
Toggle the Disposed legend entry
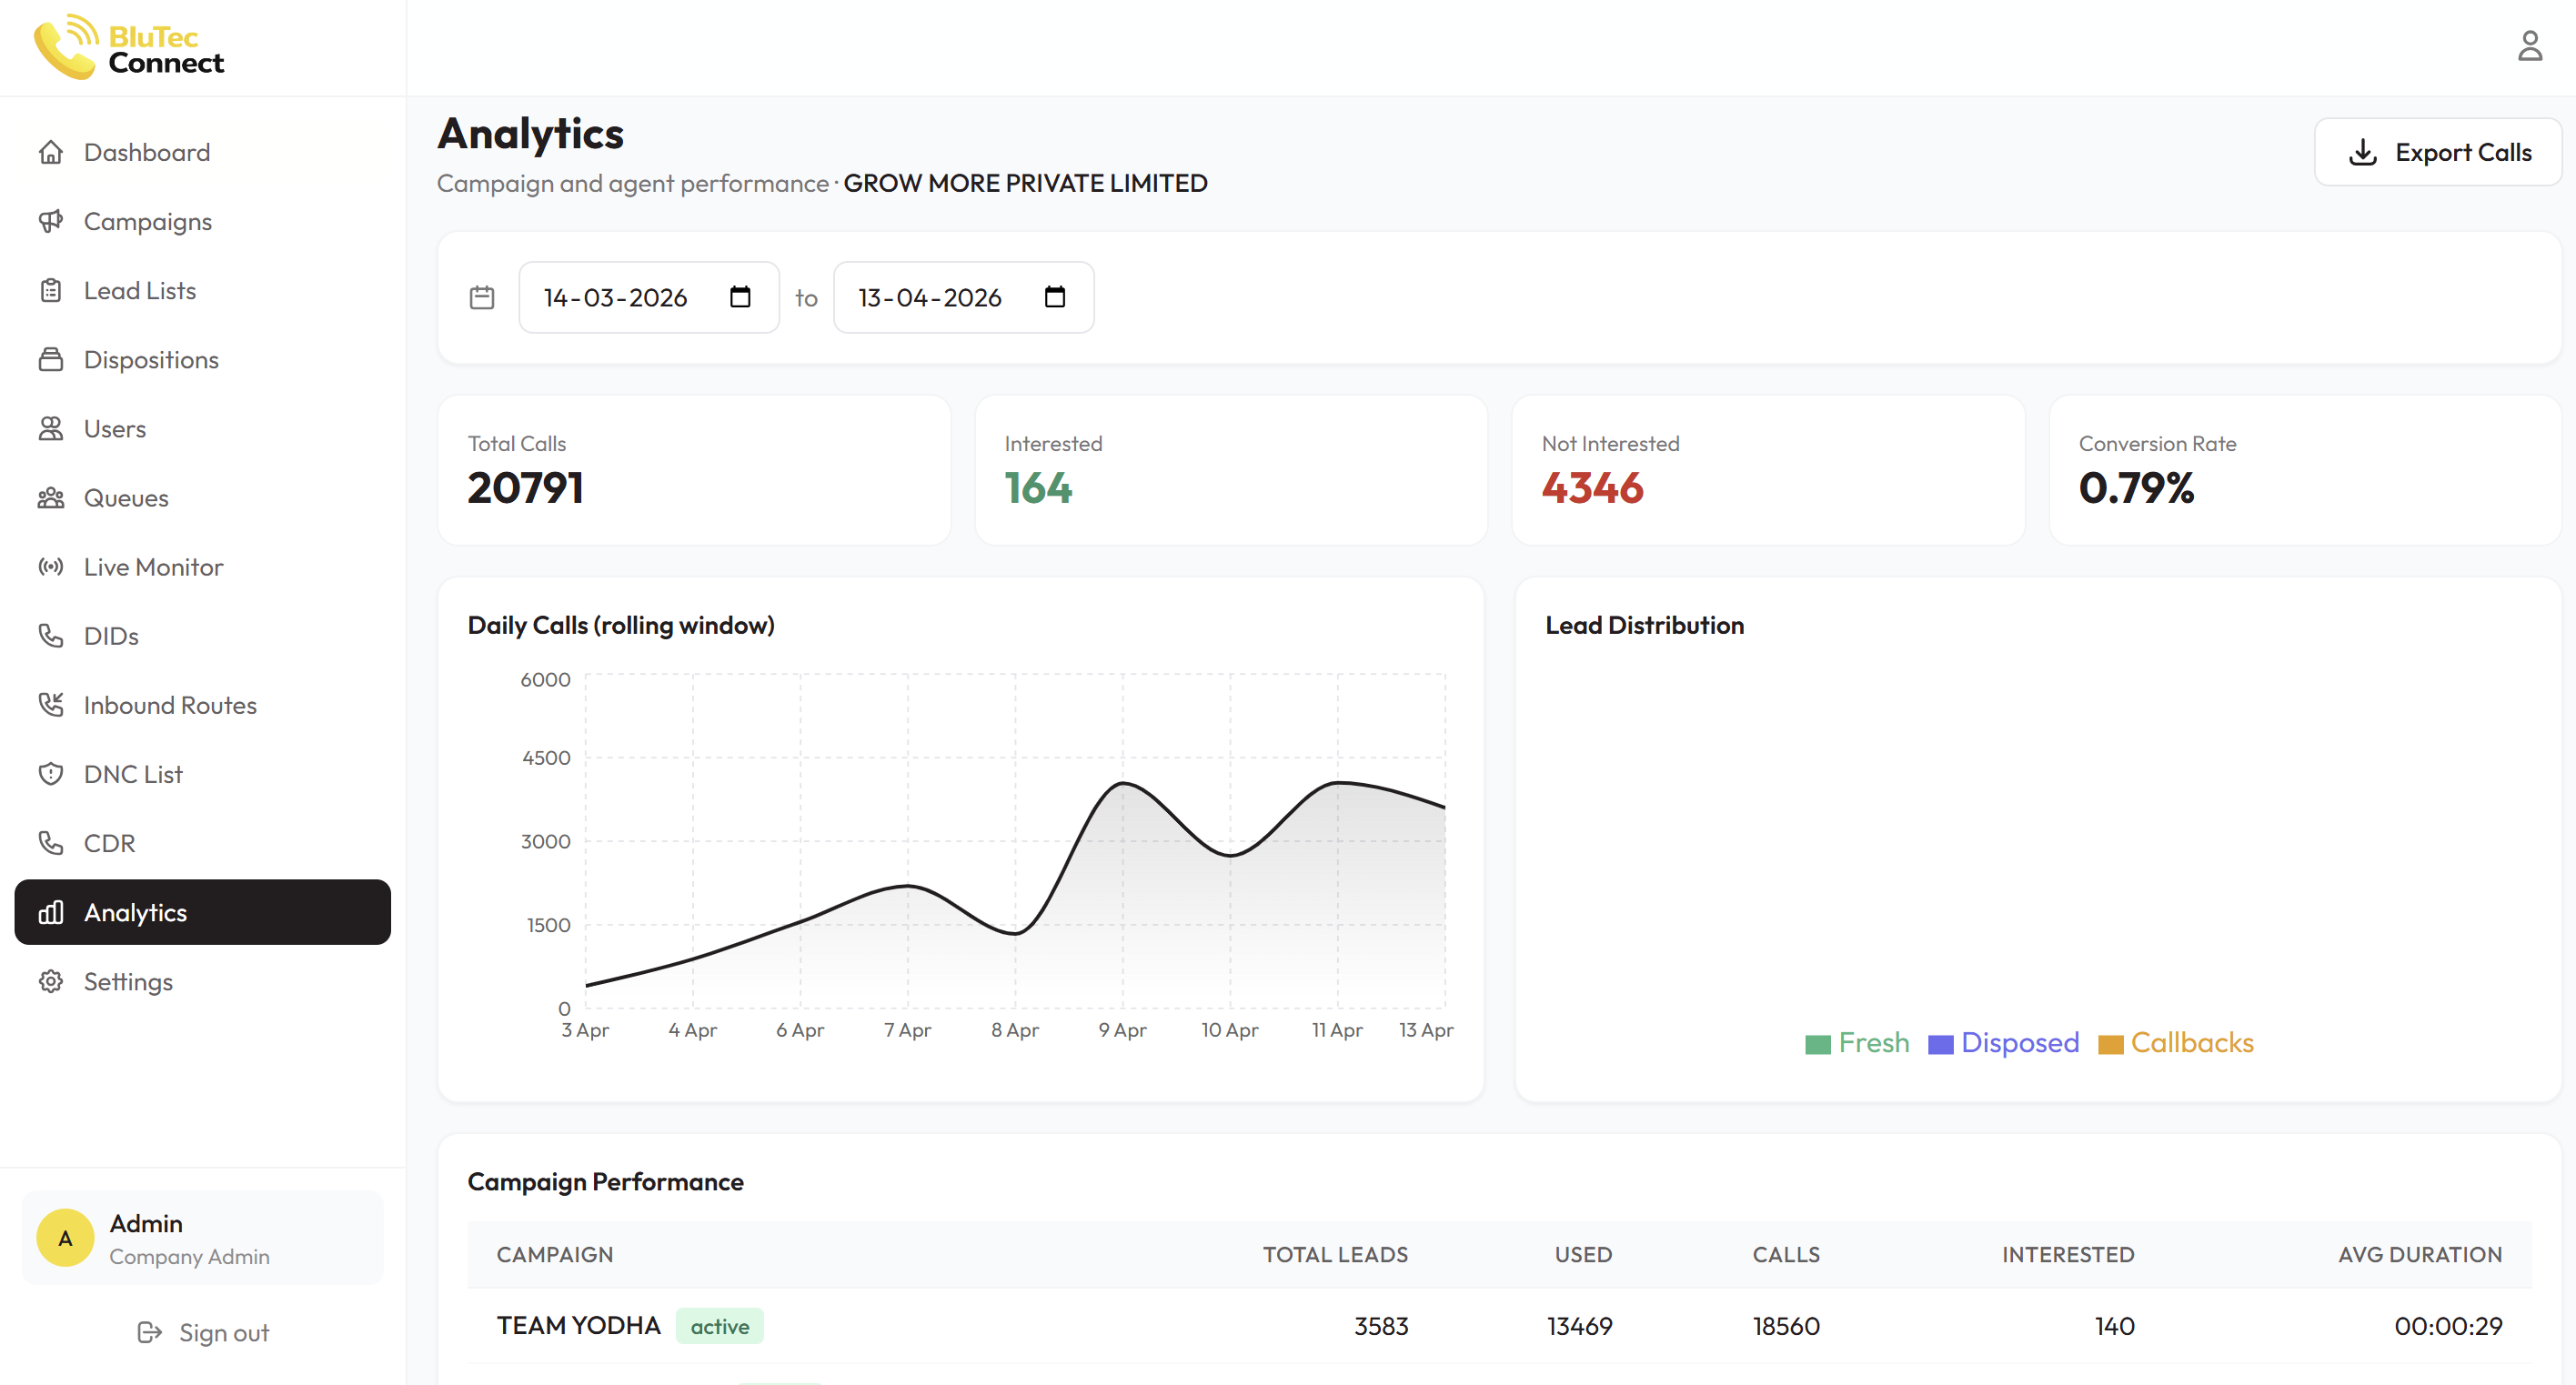pos(2003,1043)
